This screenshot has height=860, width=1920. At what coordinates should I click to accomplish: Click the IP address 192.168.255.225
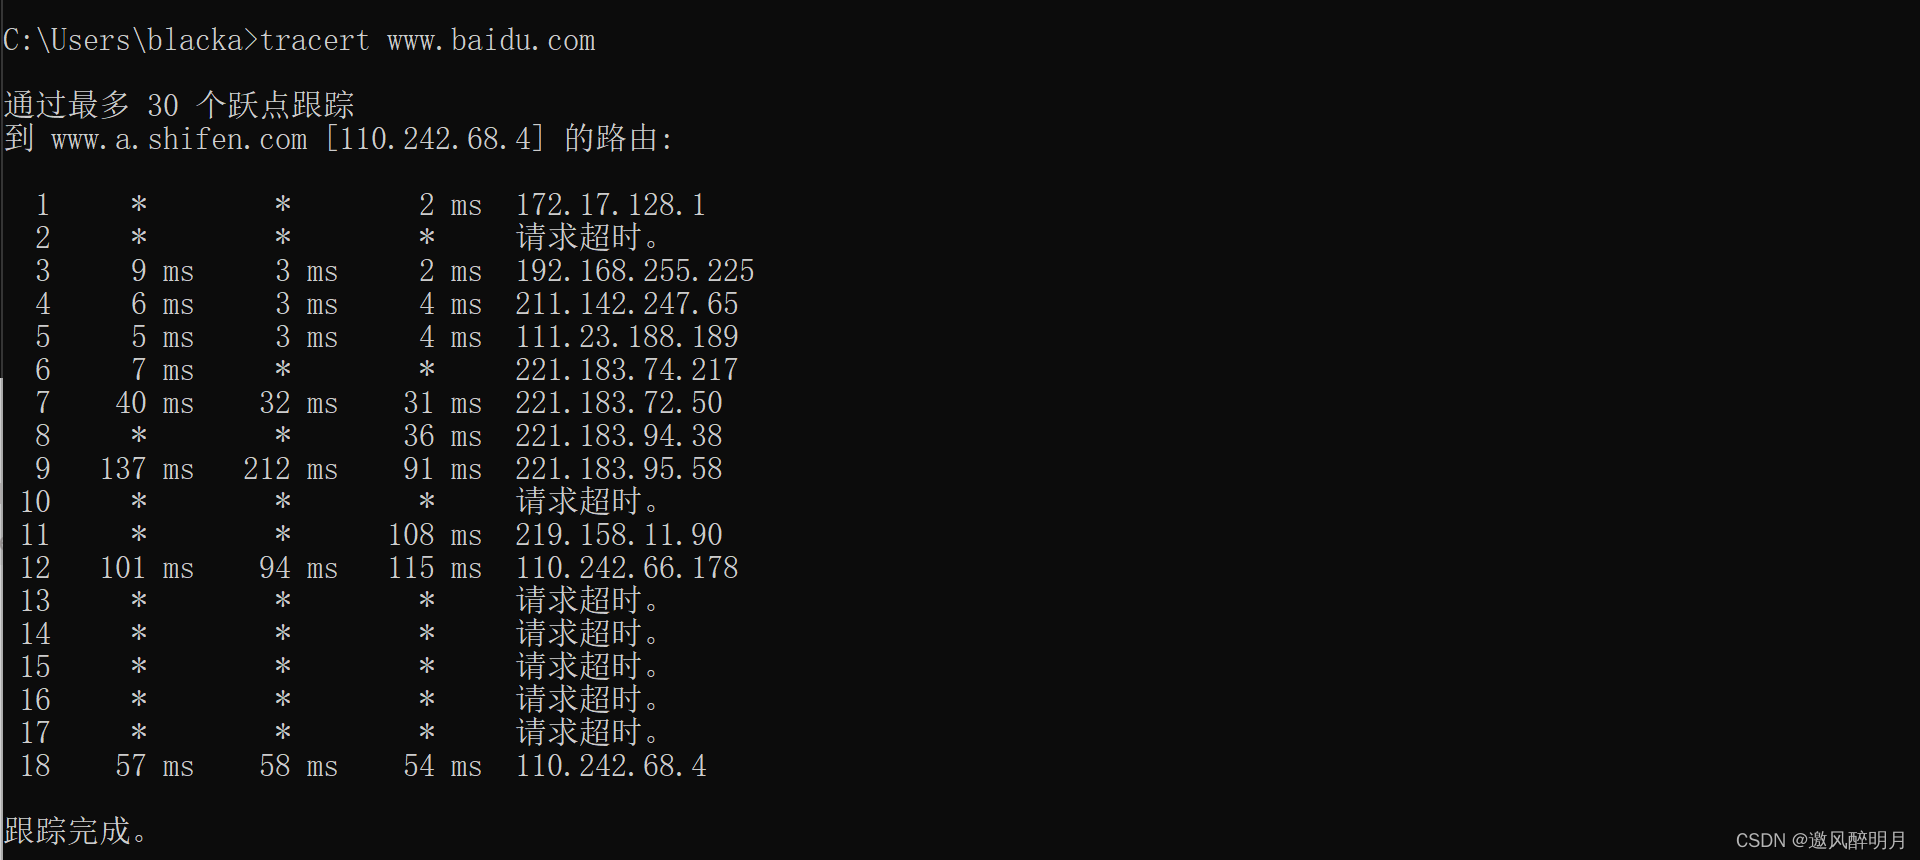tap(634, 271)
